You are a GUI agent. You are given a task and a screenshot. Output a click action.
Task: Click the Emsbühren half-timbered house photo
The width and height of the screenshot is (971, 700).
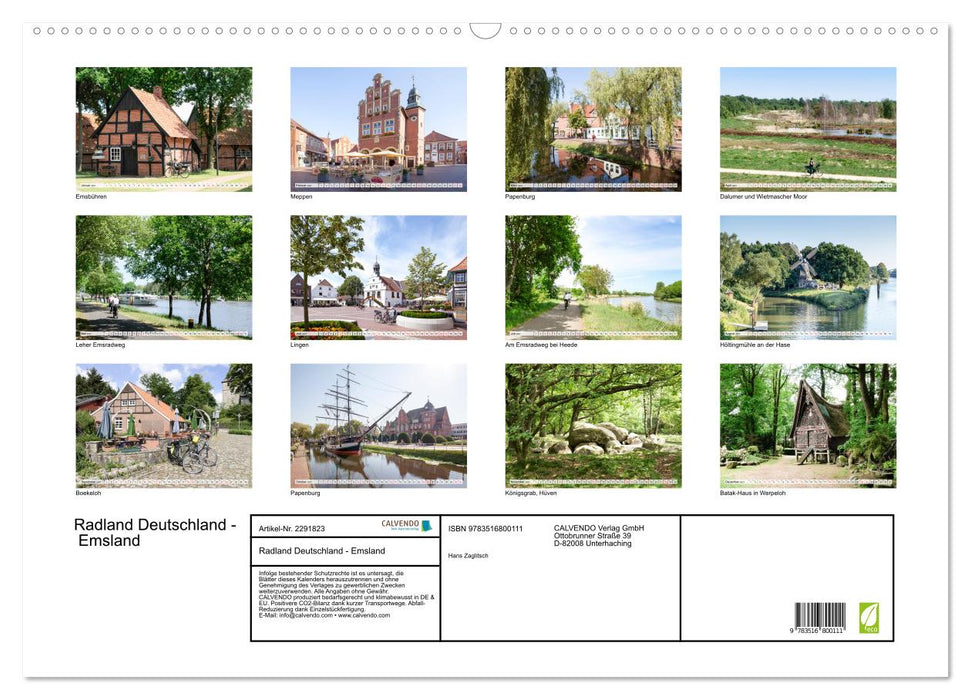[x=163, y=129]
